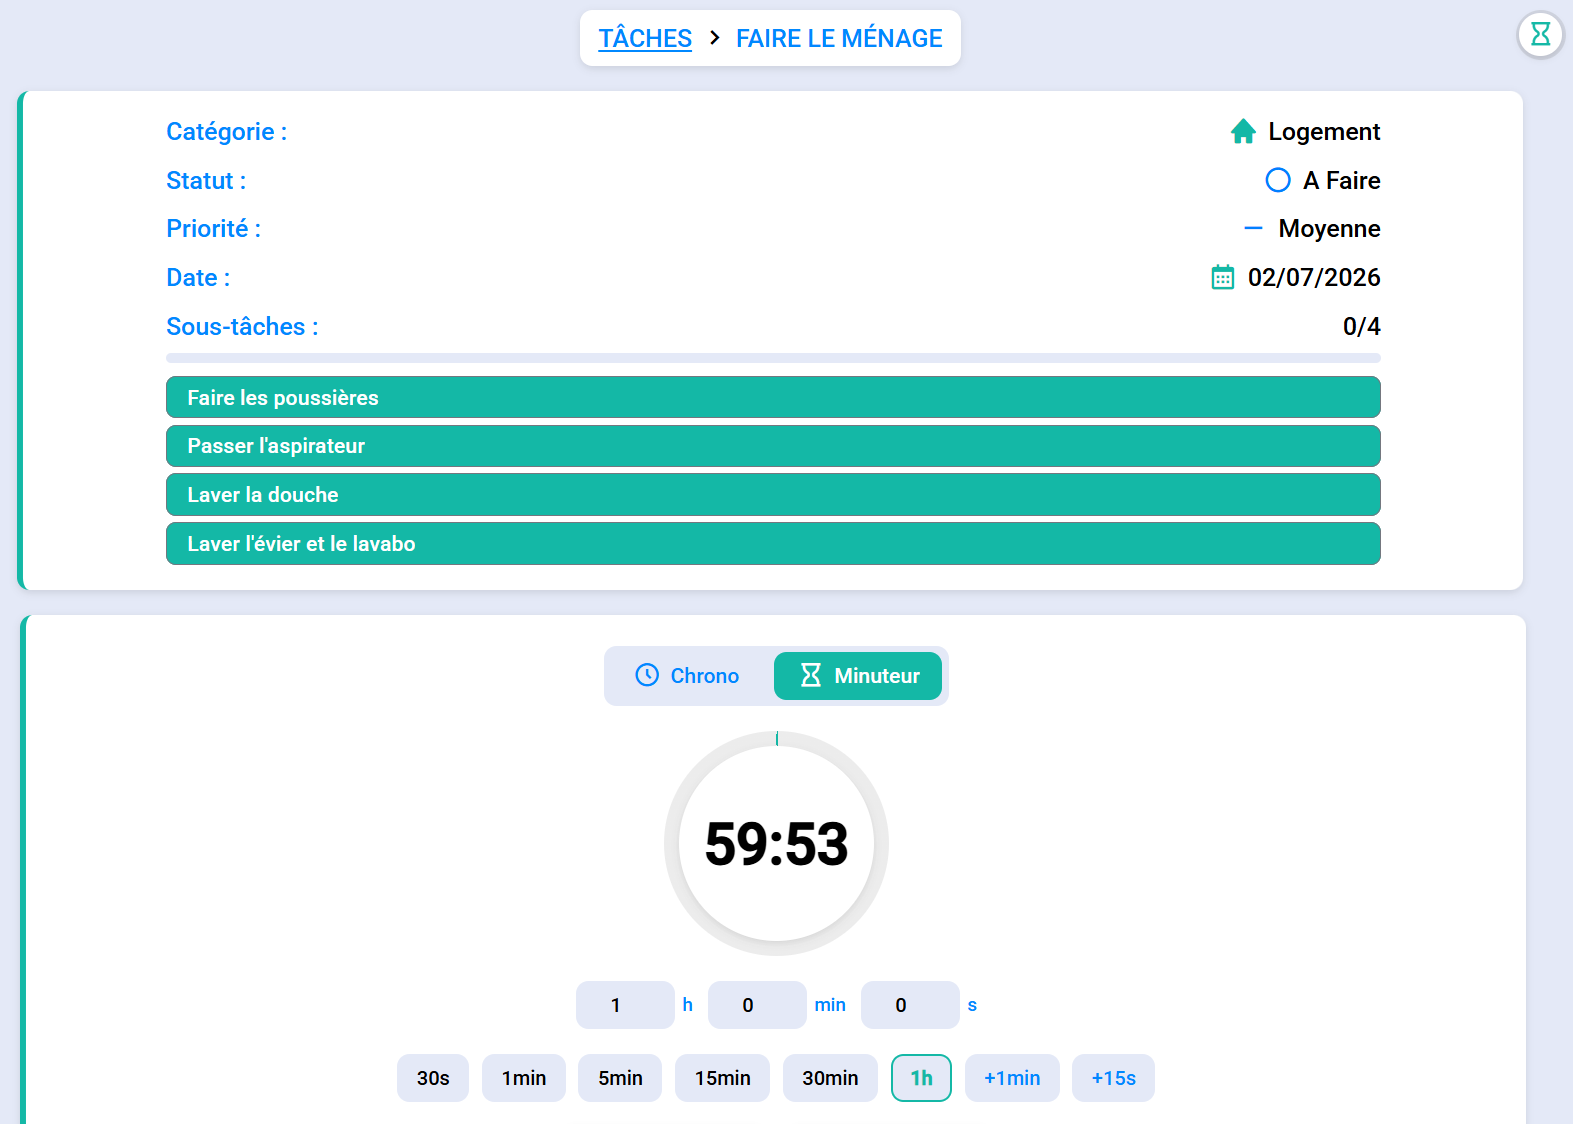Screen dimensions: 1573x1124
Task: Add fifteen seconds with +15s button
Action: click(x=1113, y=1078)
